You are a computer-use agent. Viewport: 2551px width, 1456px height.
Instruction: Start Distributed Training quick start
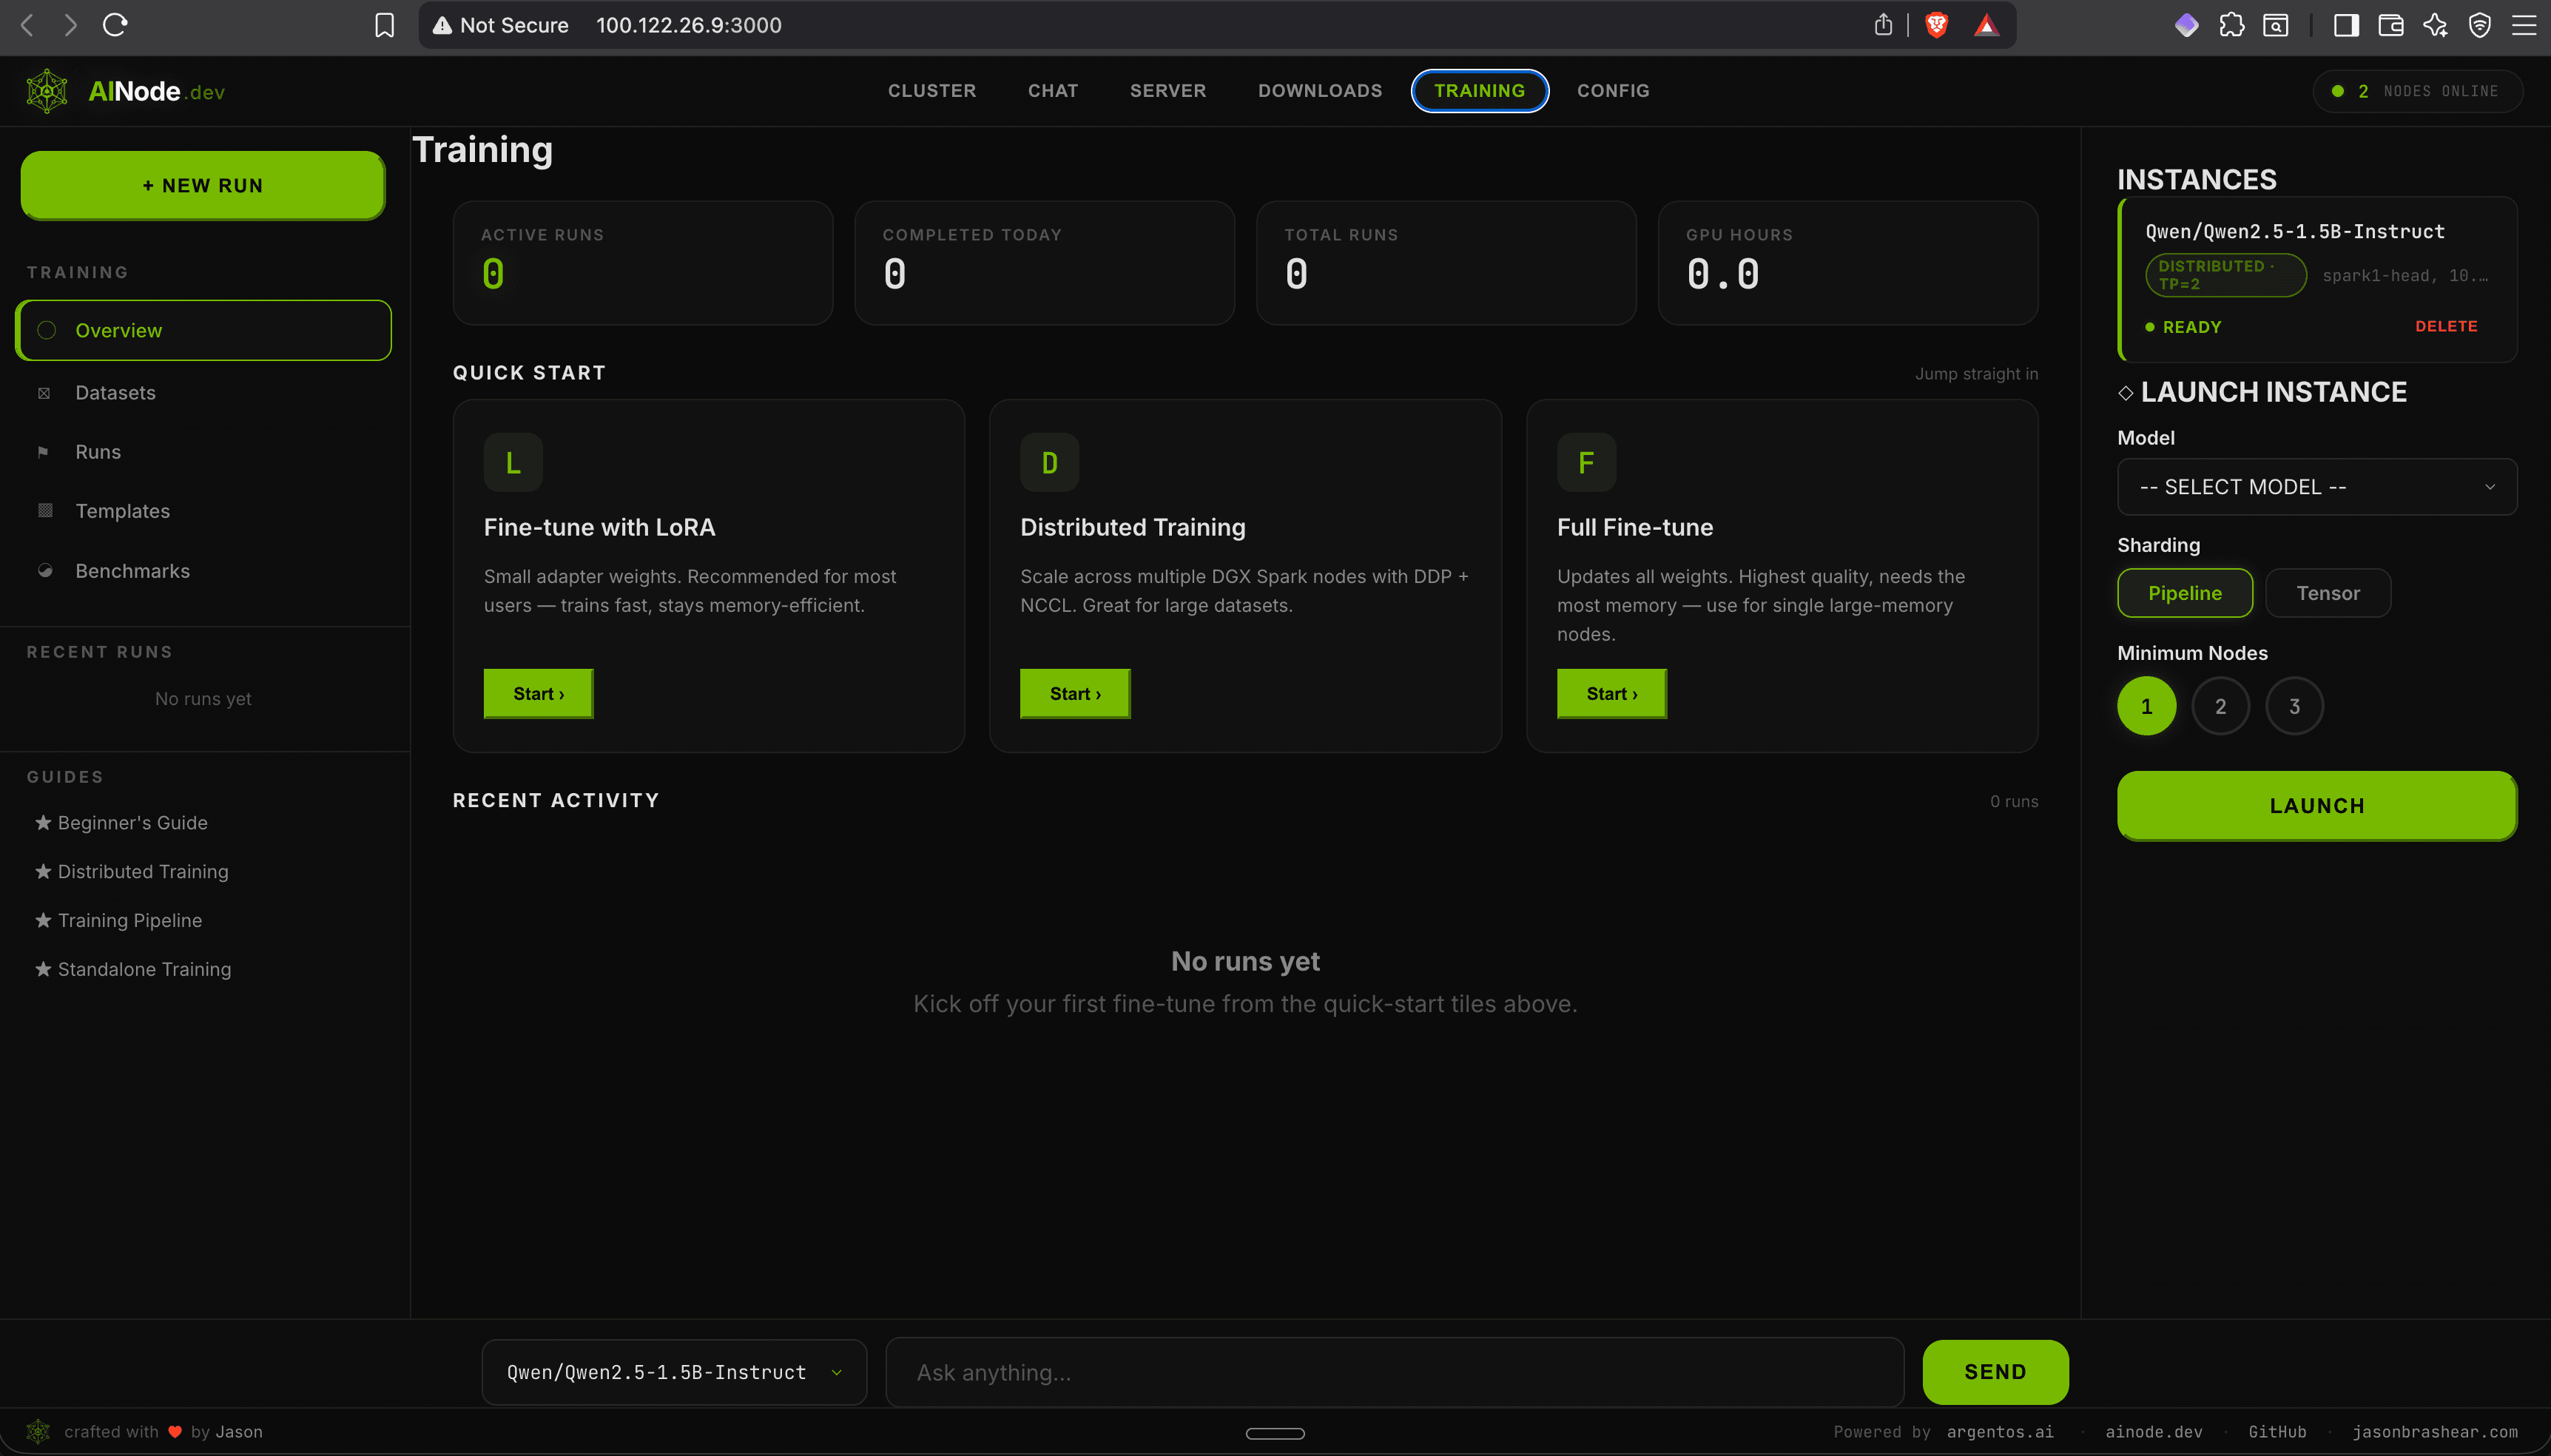(x=1075, y=694)
